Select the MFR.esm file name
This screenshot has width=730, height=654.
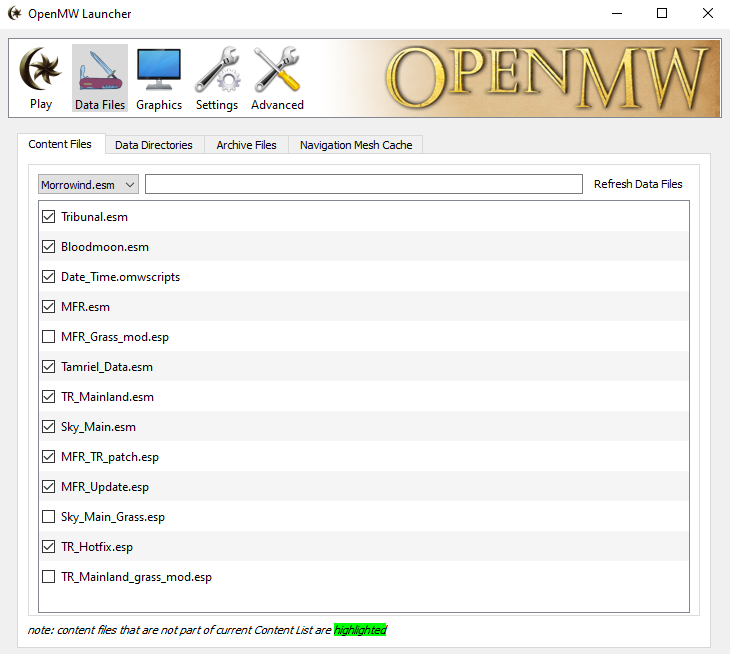click(85, 307)
